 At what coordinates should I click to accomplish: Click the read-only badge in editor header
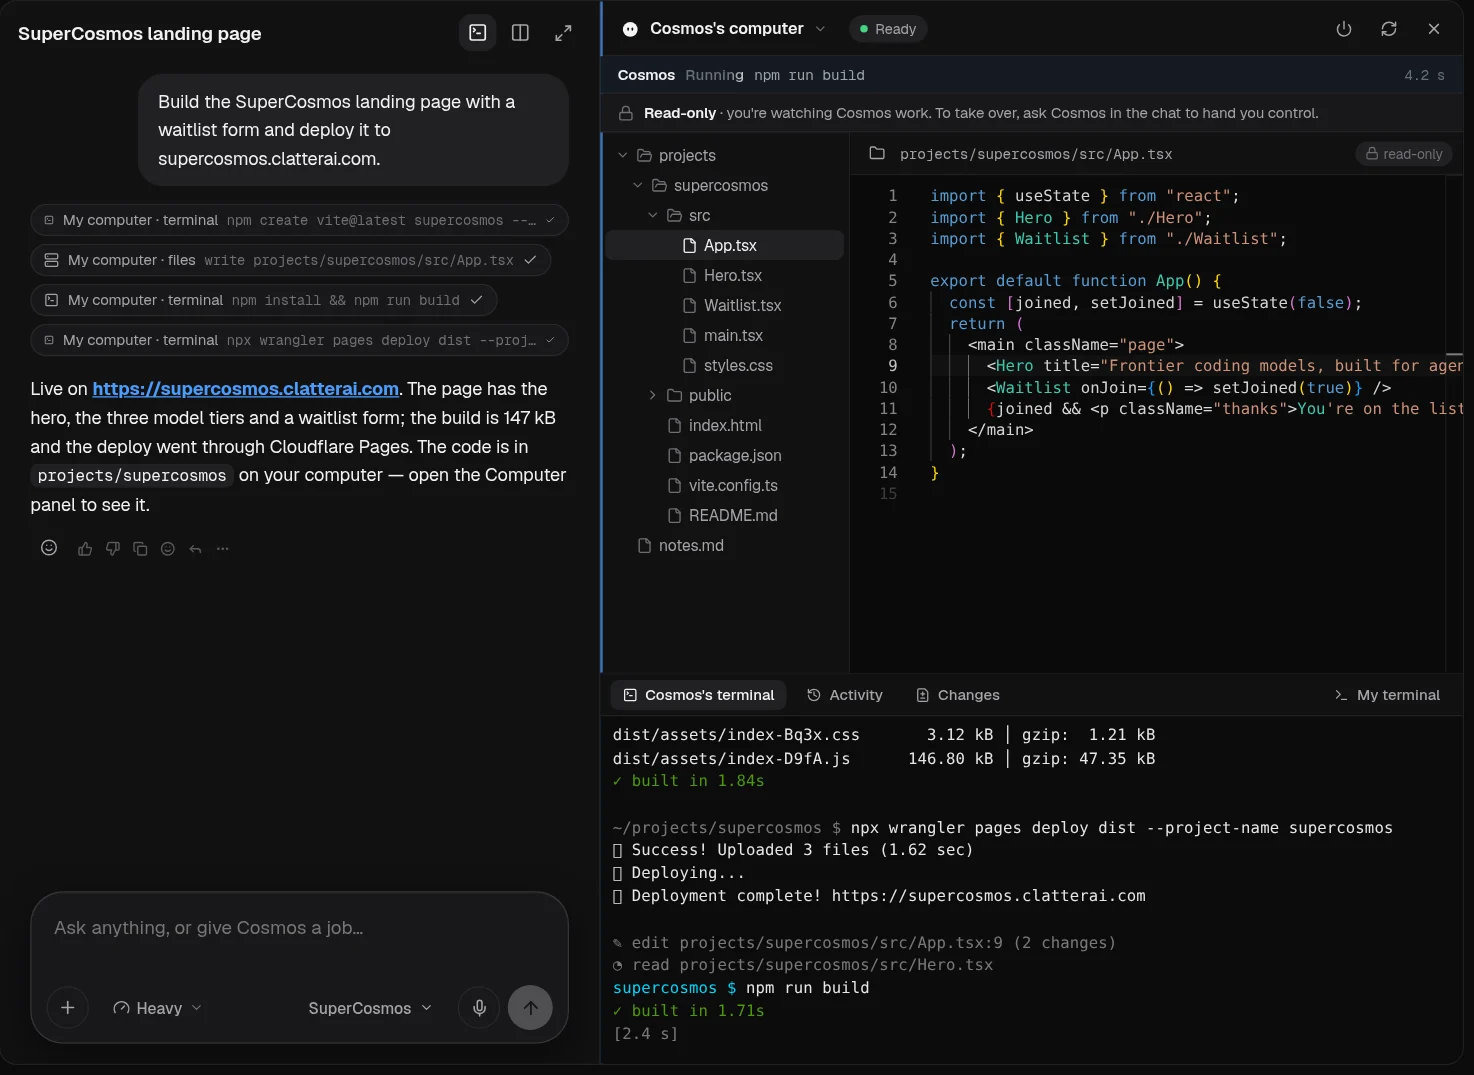(1404, 154)
